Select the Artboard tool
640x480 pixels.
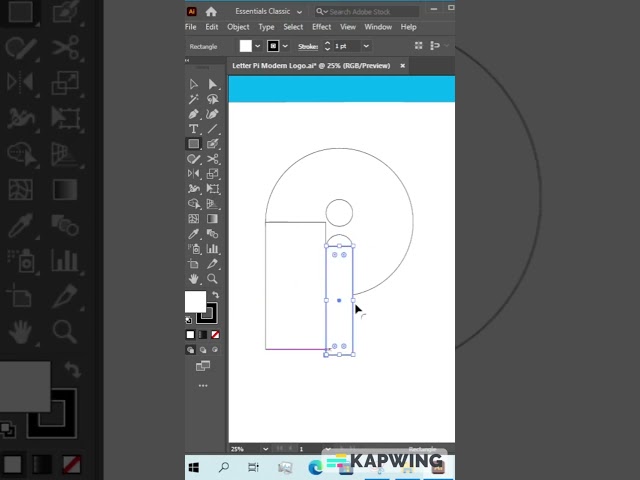tap(194, 264)
